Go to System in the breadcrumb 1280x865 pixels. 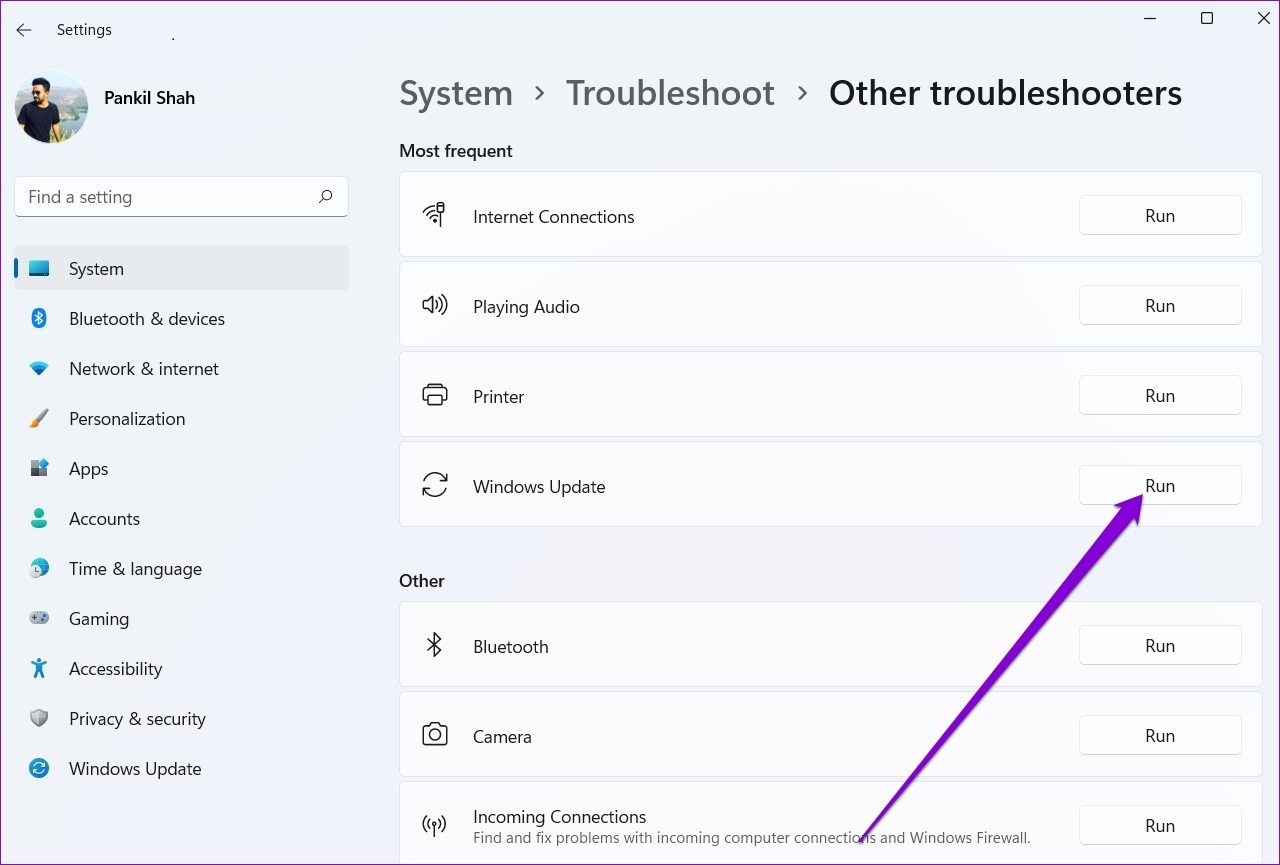[x=456, y=93]
